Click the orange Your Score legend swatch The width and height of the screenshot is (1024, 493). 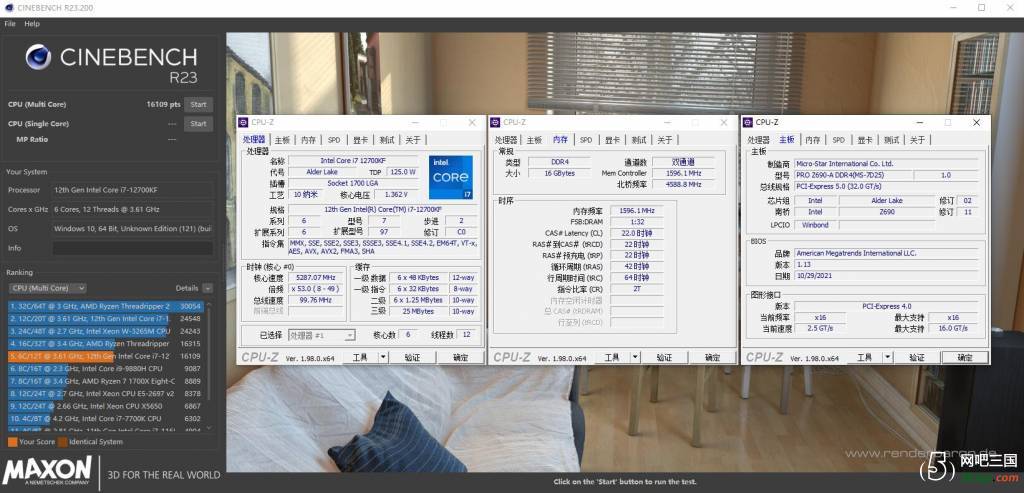pyautogui.click(x=12, y=442)
